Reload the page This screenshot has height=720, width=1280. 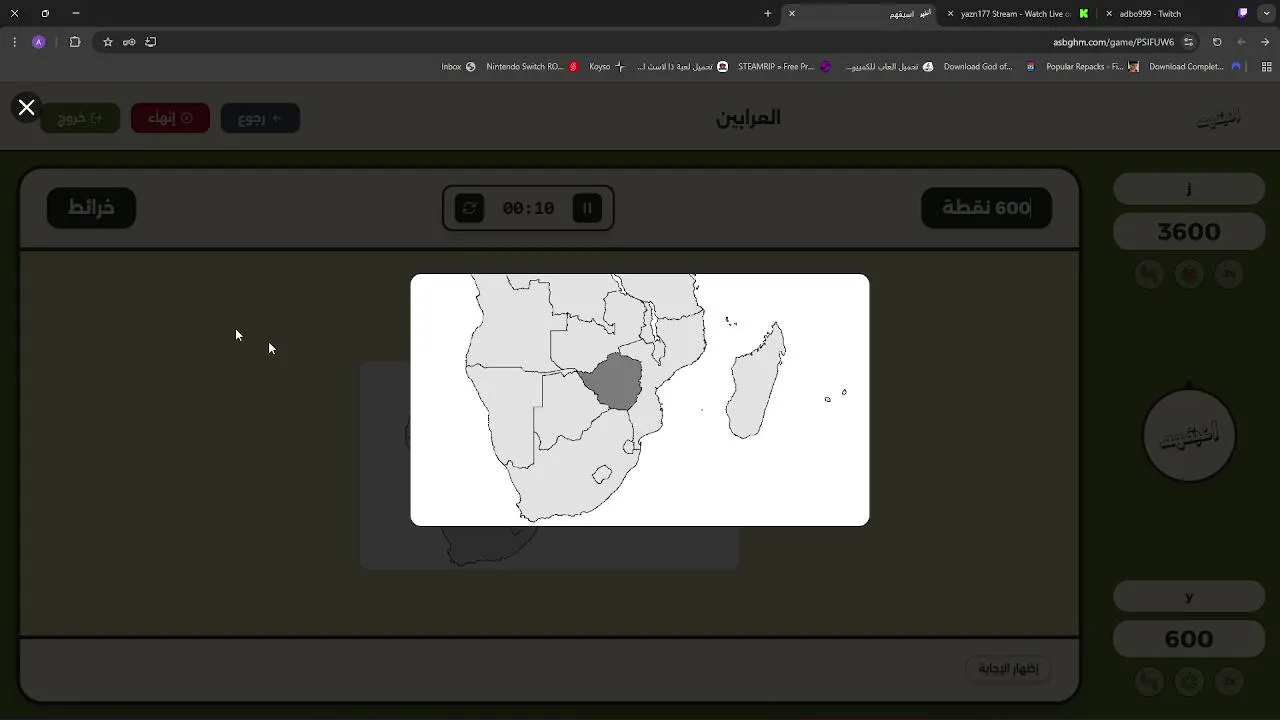[1217, 42]
